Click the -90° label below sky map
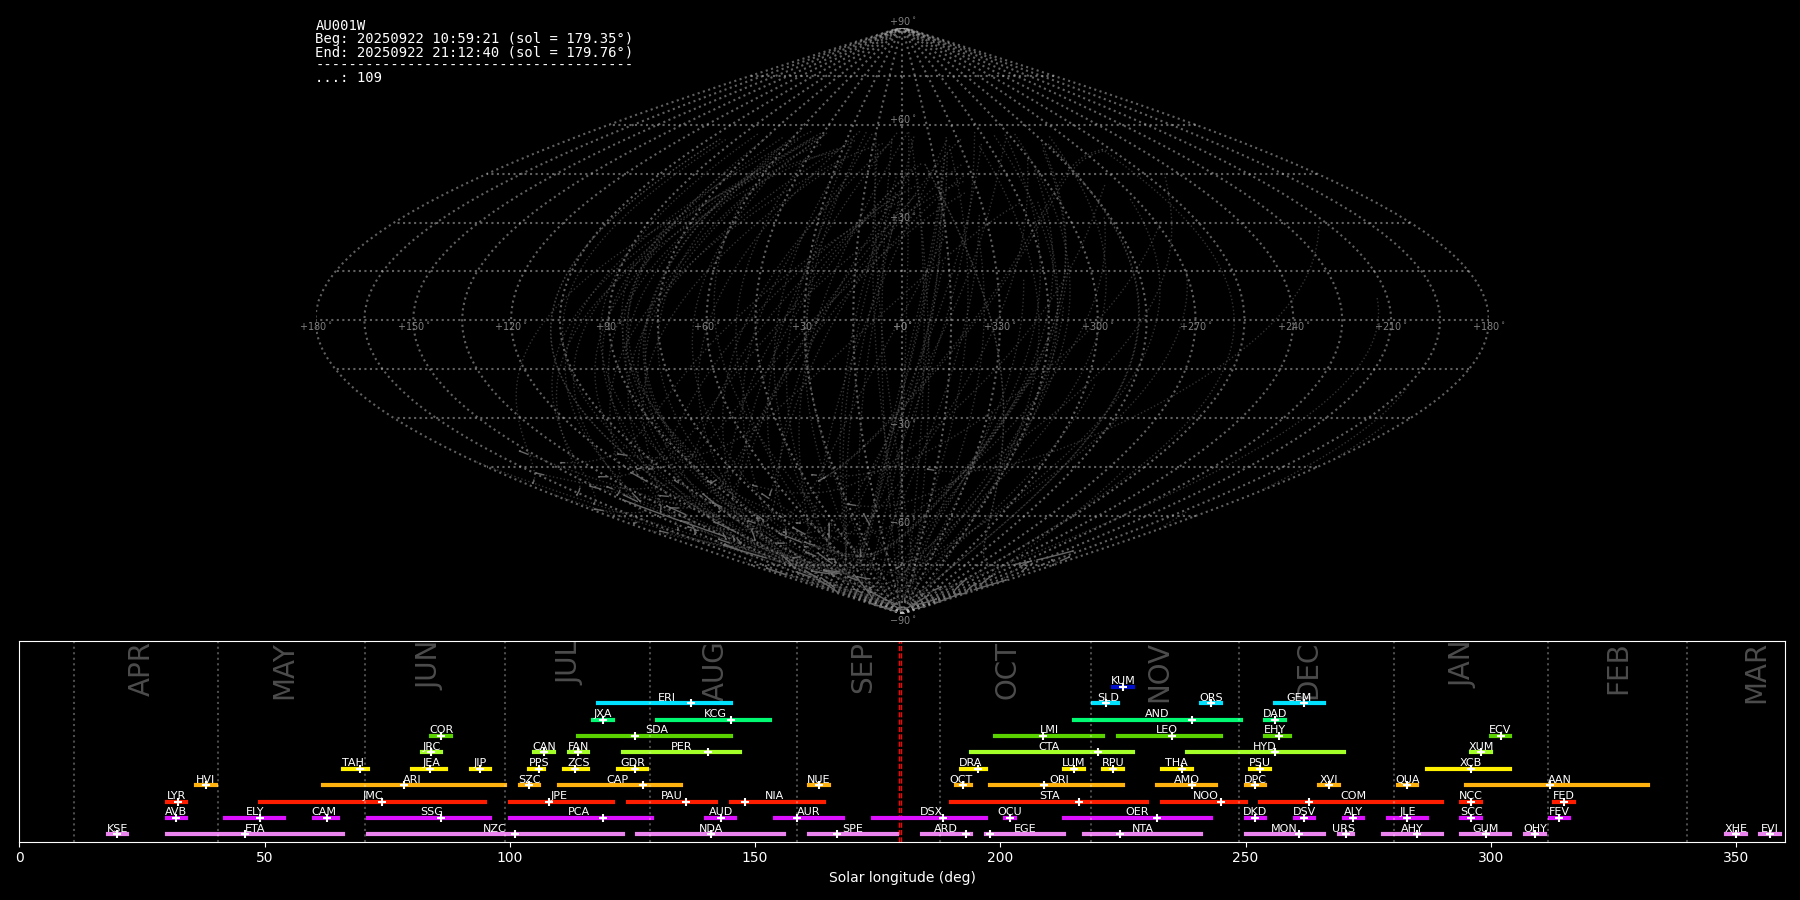 pos(902,621)
